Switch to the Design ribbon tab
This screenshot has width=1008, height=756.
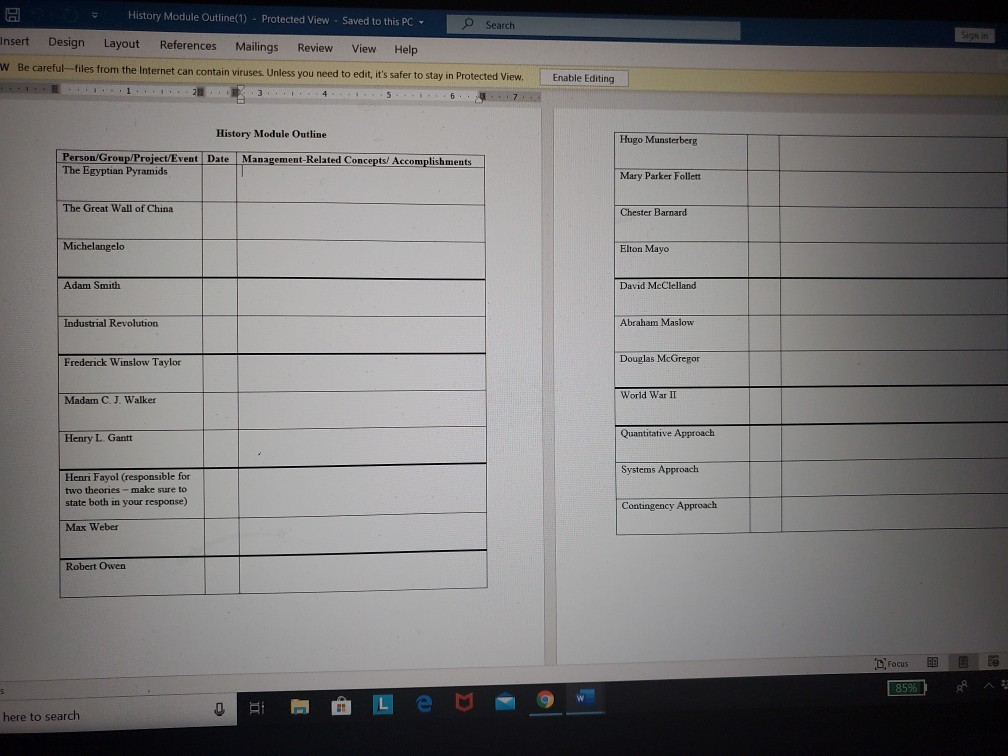click(x=66, y=42)
